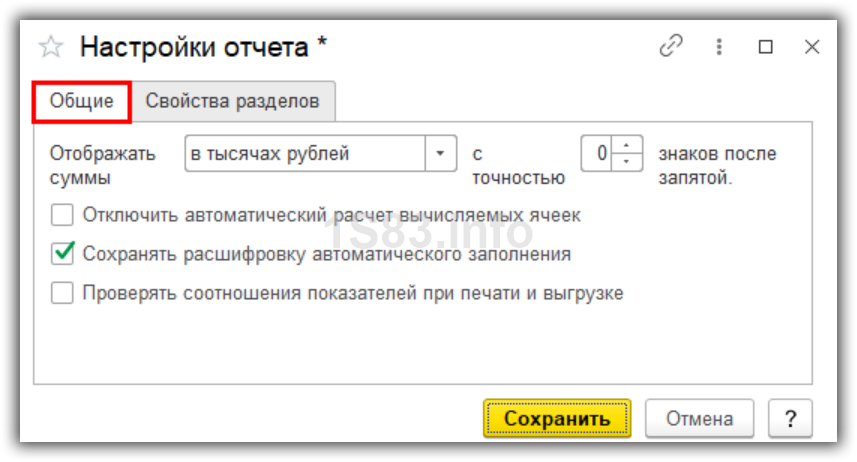Screen dimensions: 857x462
Task: Switch to the Общие tab
Action: coord(82,101)
